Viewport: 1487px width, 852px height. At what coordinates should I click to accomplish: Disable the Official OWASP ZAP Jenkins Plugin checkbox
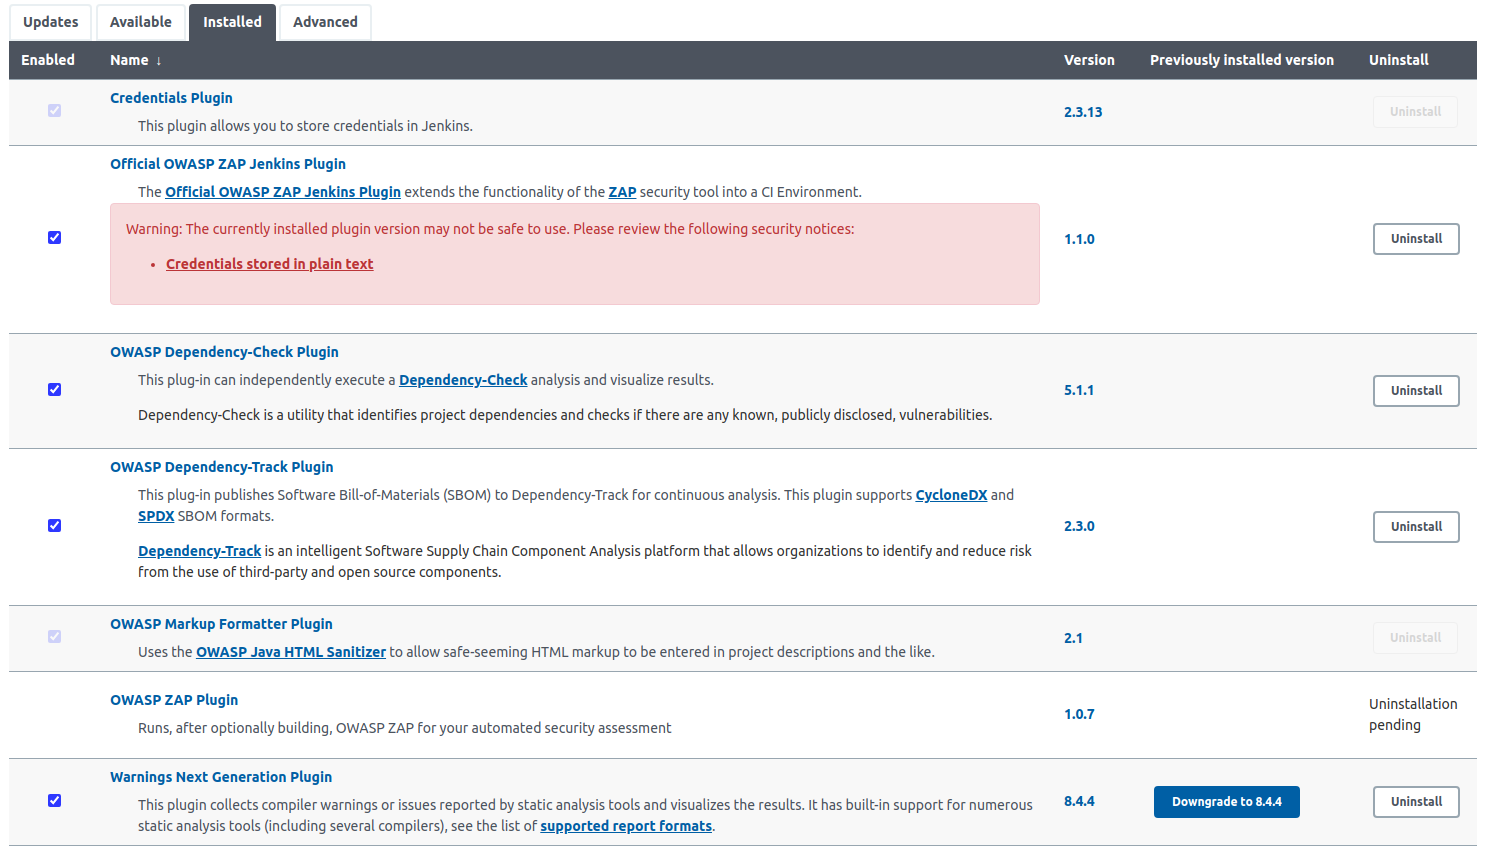tap(54, 237)
